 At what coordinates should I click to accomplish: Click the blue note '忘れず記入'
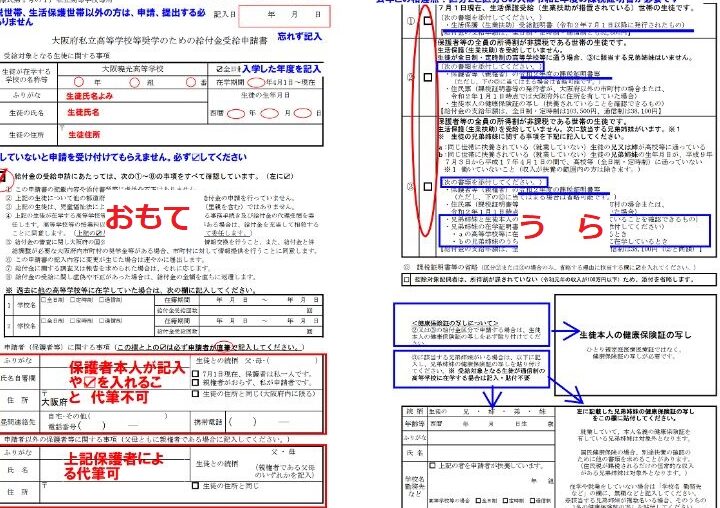coord(299,36)
